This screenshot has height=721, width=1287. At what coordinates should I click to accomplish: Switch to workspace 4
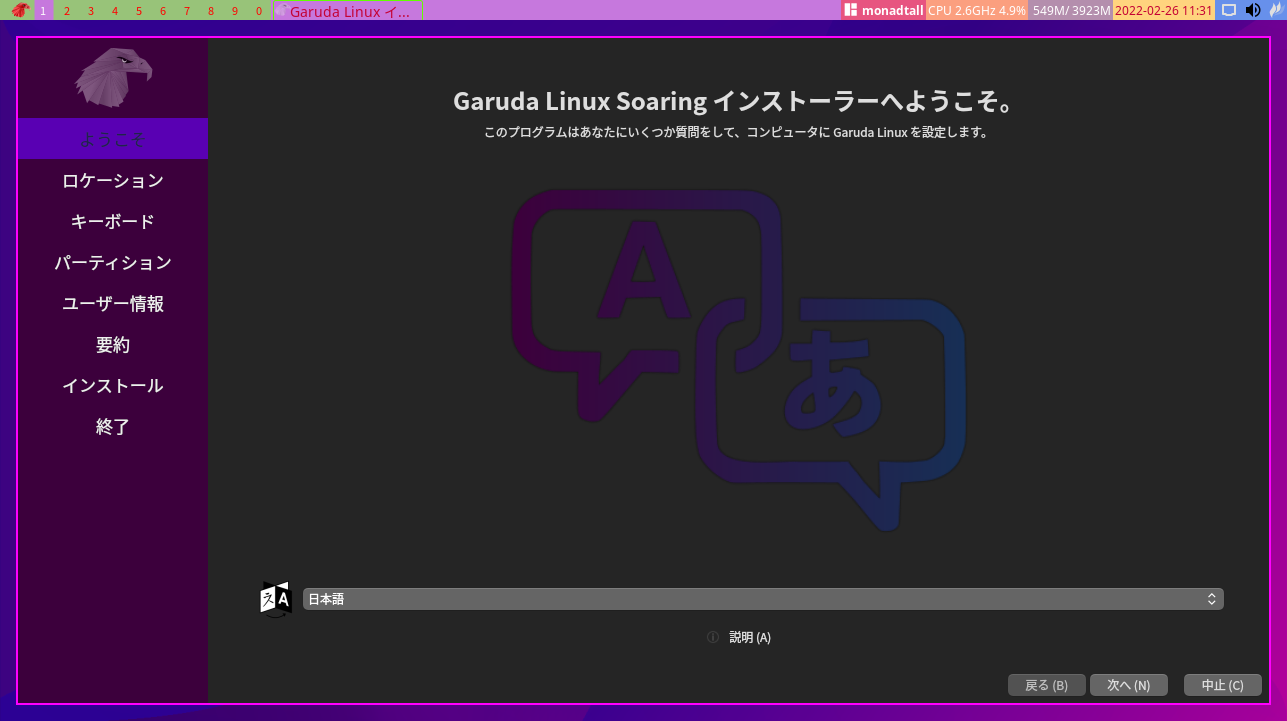coord(115,11)
